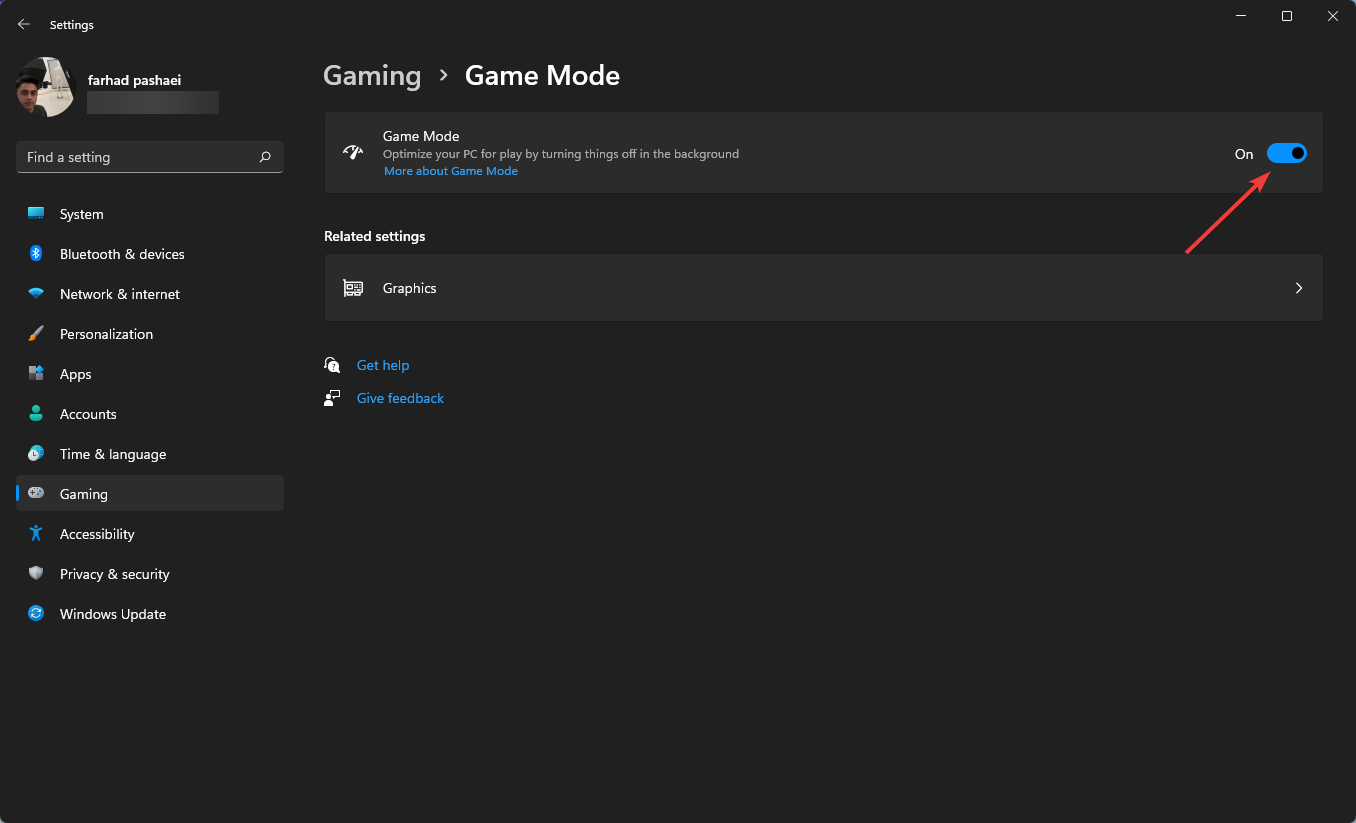Open Windows Update settings
The image size is (1356, 823).
[36, 613]
